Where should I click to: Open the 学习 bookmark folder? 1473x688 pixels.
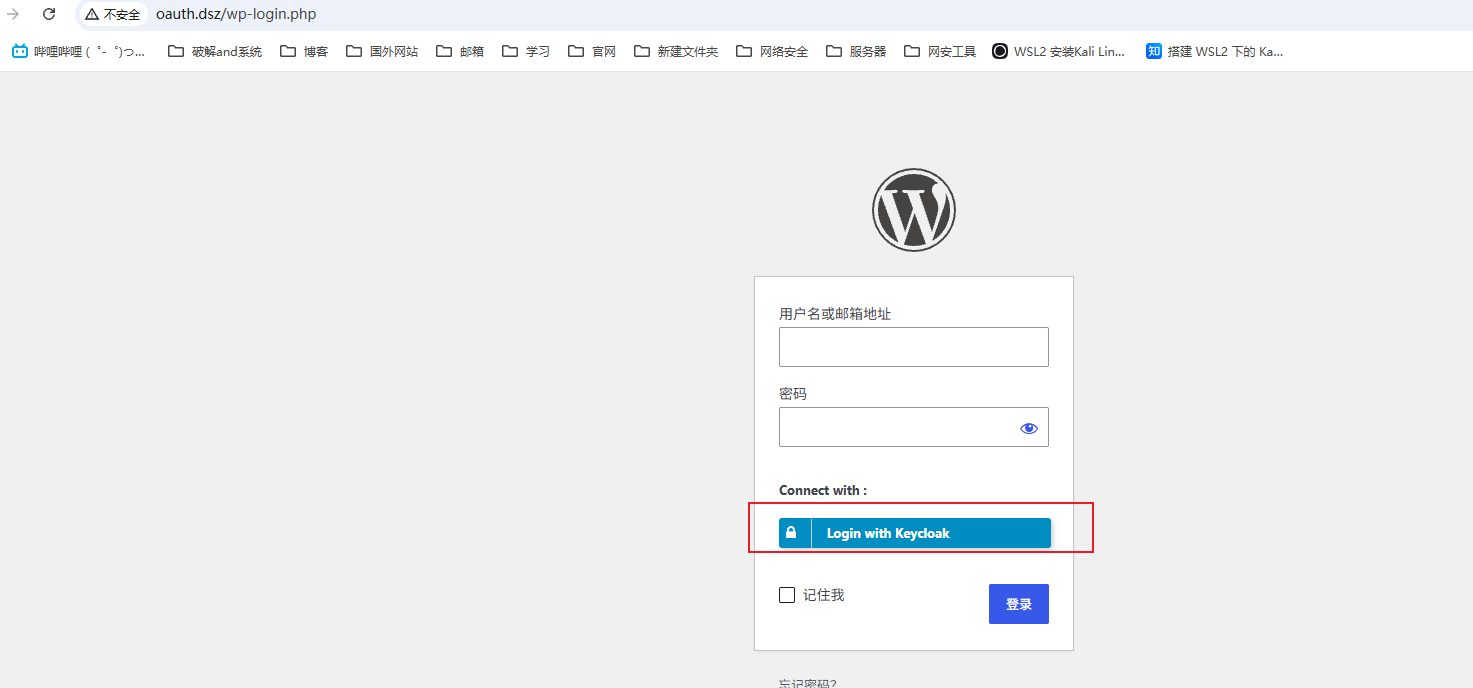click(x=526, y=51)
